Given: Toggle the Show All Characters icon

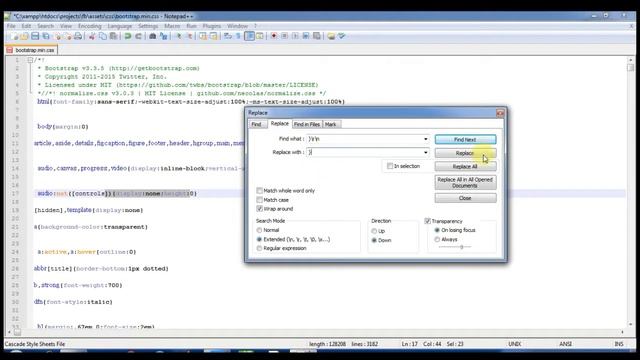Looking at the screenshot, I should tap(238, 36).
